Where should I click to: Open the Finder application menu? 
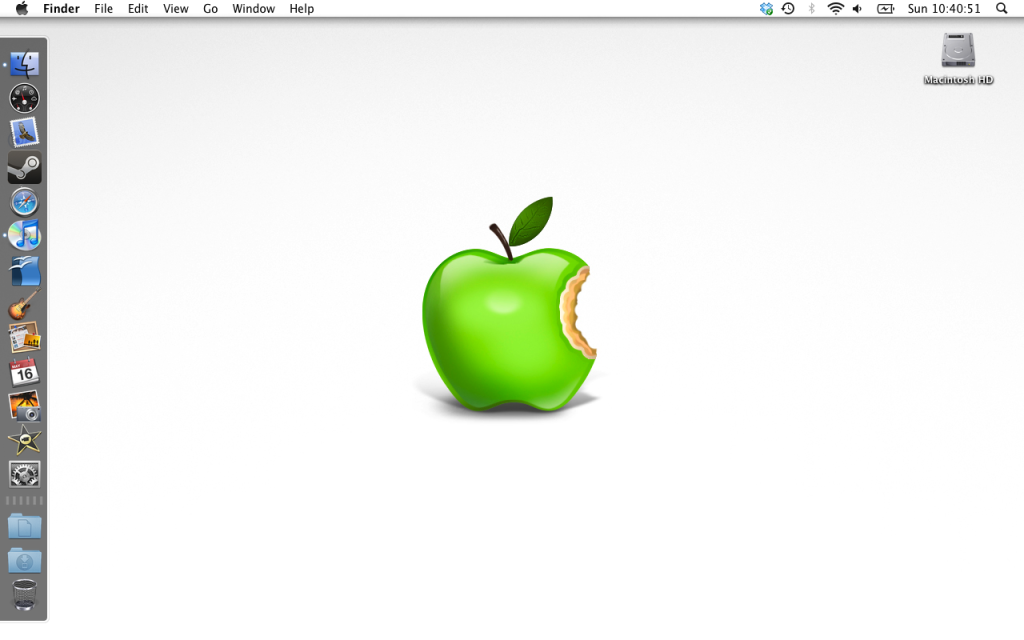(61, 8)
